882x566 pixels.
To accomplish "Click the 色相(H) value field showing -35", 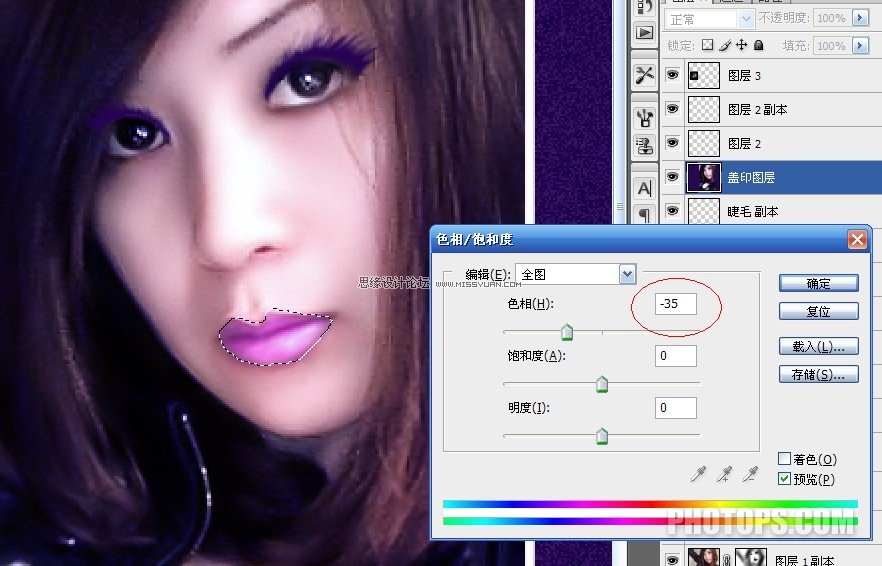I will point(676,304).
